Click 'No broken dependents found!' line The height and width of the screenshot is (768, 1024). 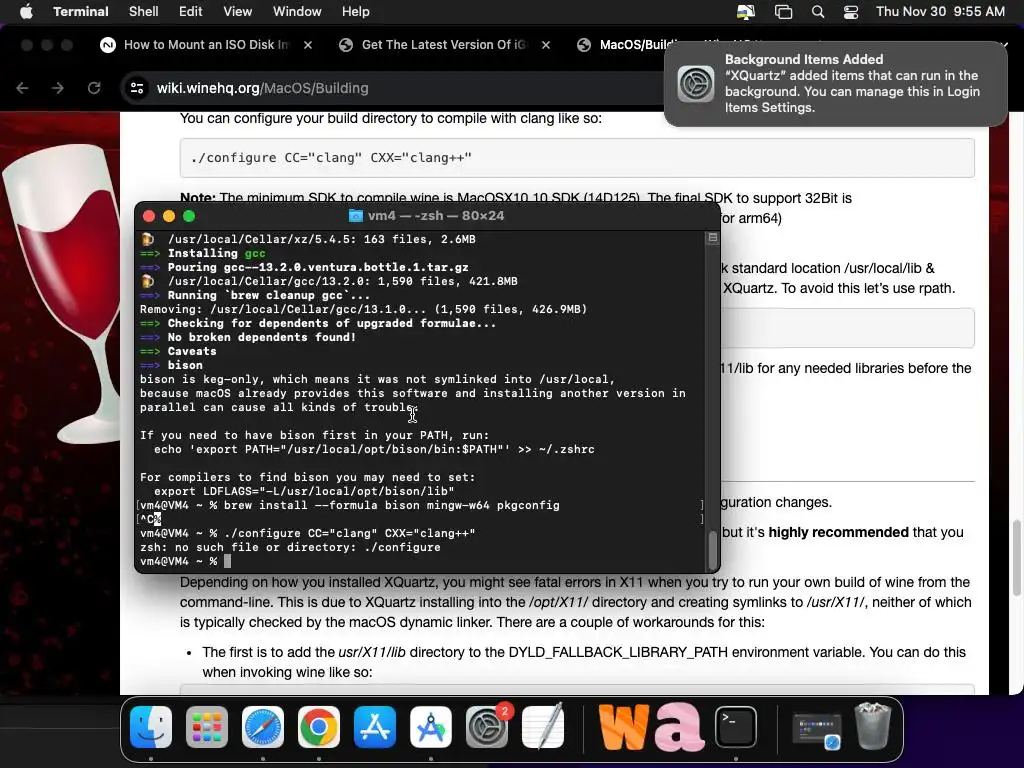coord(261,337)
